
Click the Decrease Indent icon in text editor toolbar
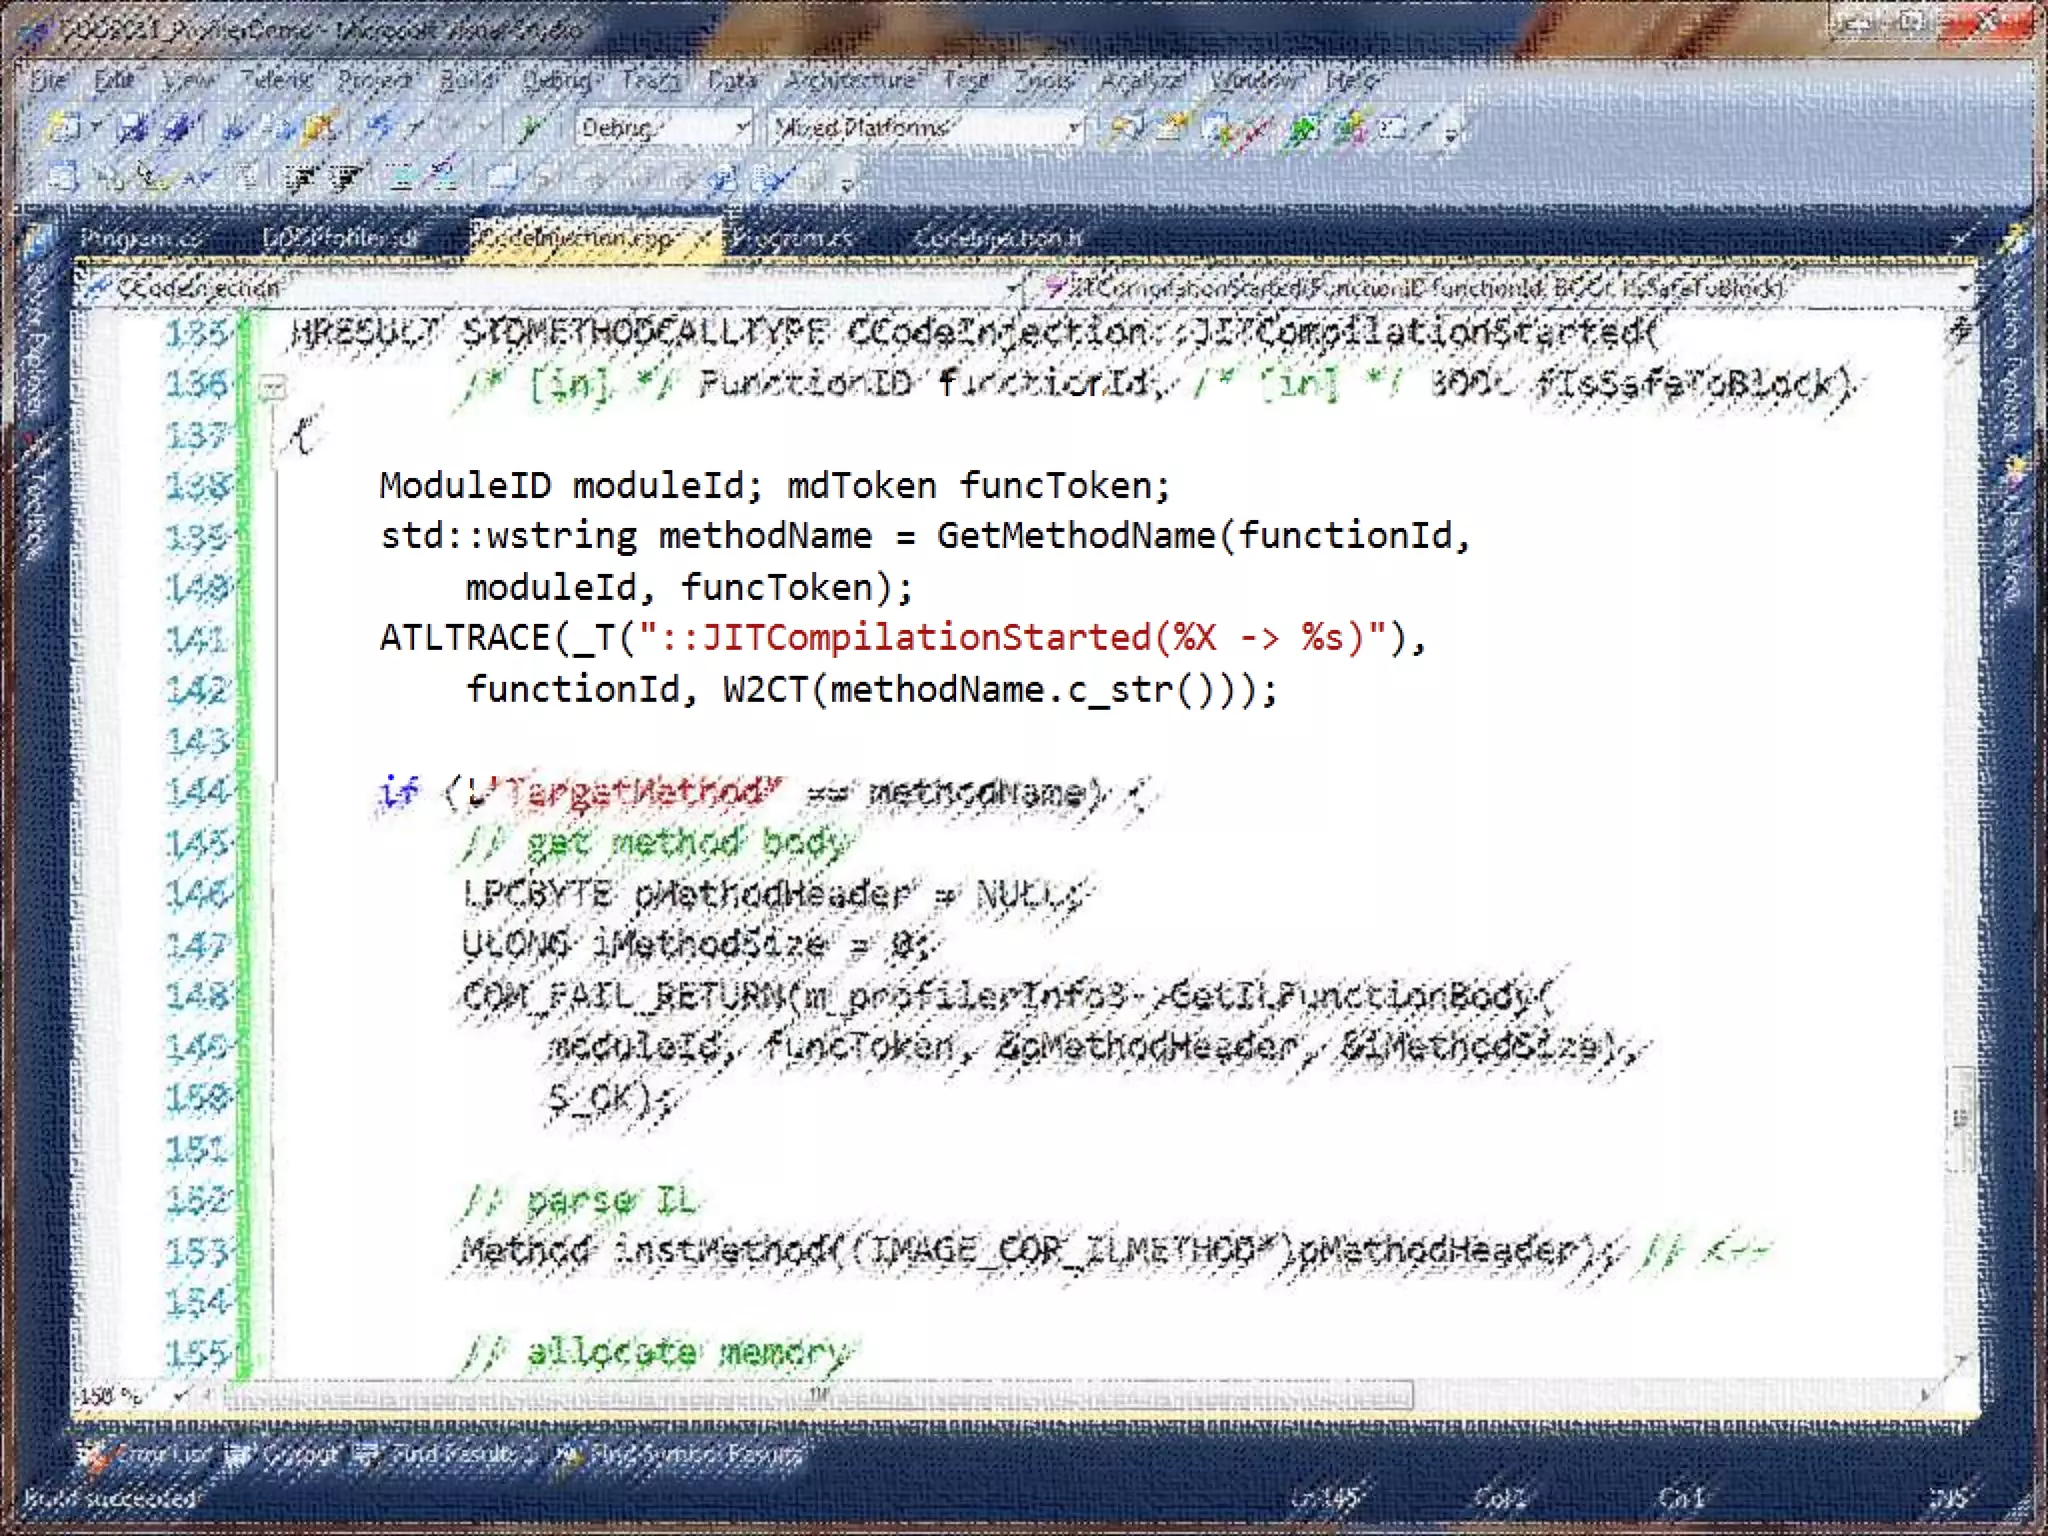pos(299,180)
